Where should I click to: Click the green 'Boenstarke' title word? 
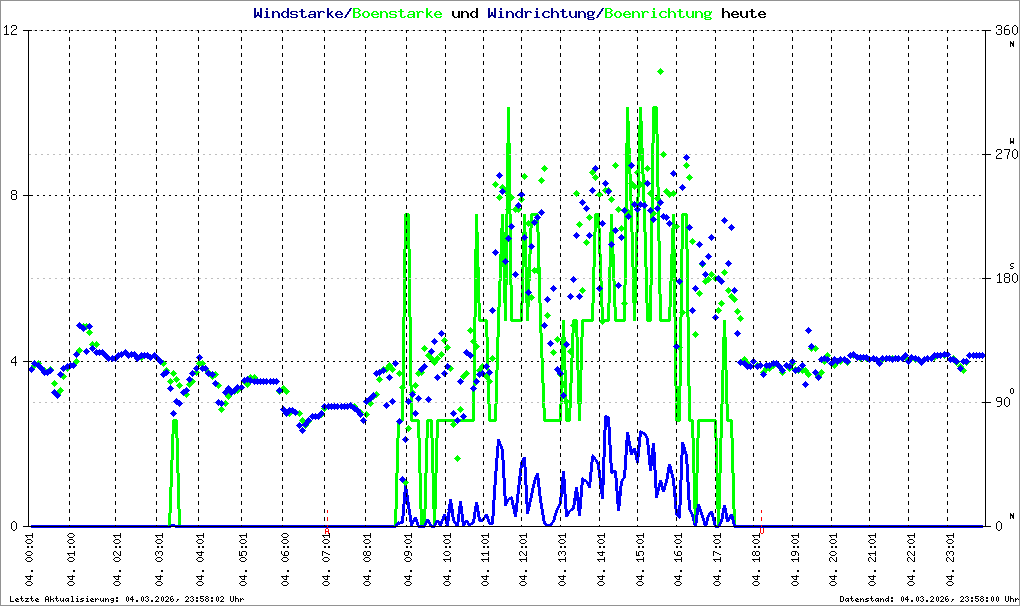[397, 13]
